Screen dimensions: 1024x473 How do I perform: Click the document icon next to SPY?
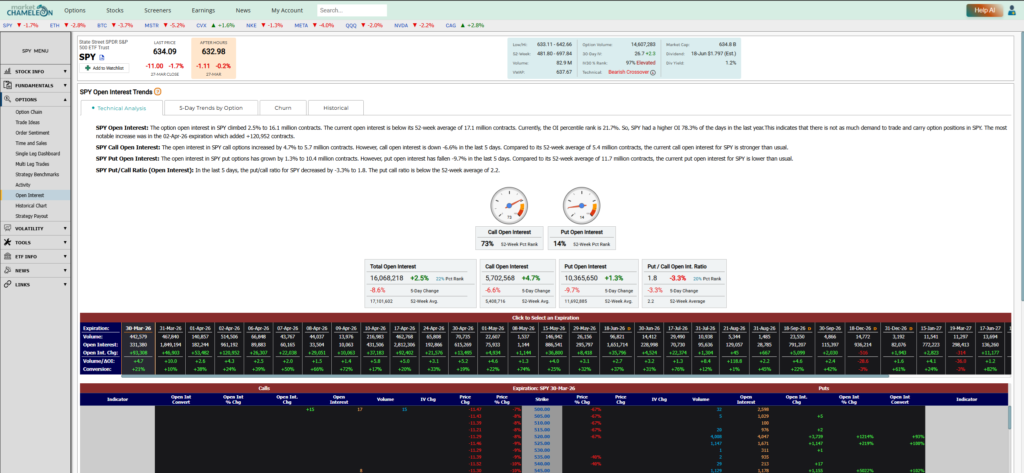pyautogui.click(x=101, y=57)
